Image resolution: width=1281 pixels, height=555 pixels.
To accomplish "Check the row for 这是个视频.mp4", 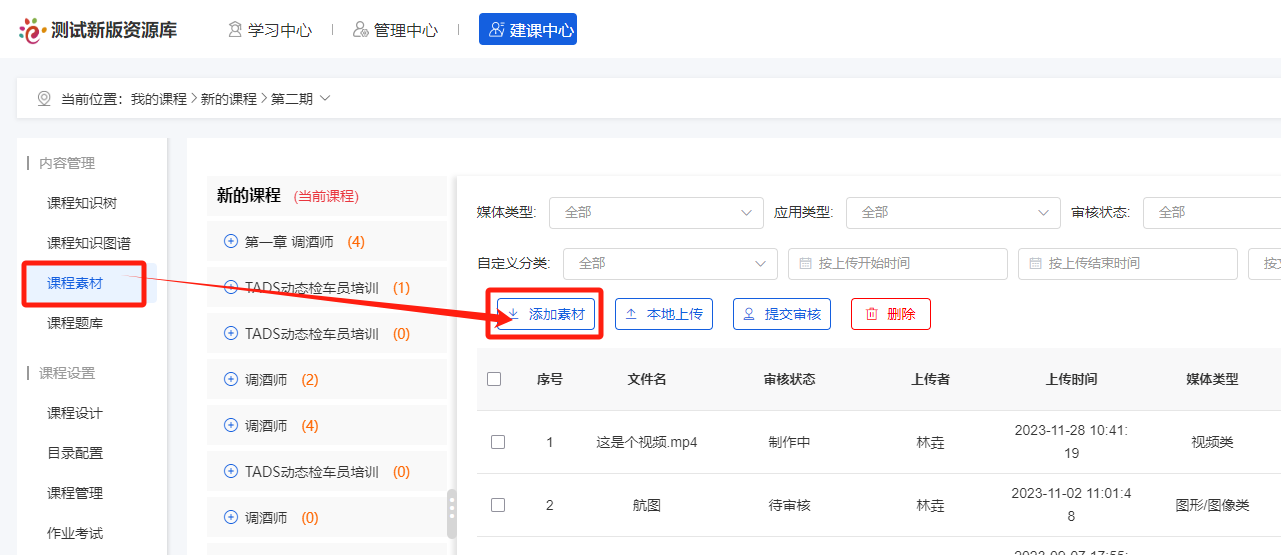I will (498, 442).
